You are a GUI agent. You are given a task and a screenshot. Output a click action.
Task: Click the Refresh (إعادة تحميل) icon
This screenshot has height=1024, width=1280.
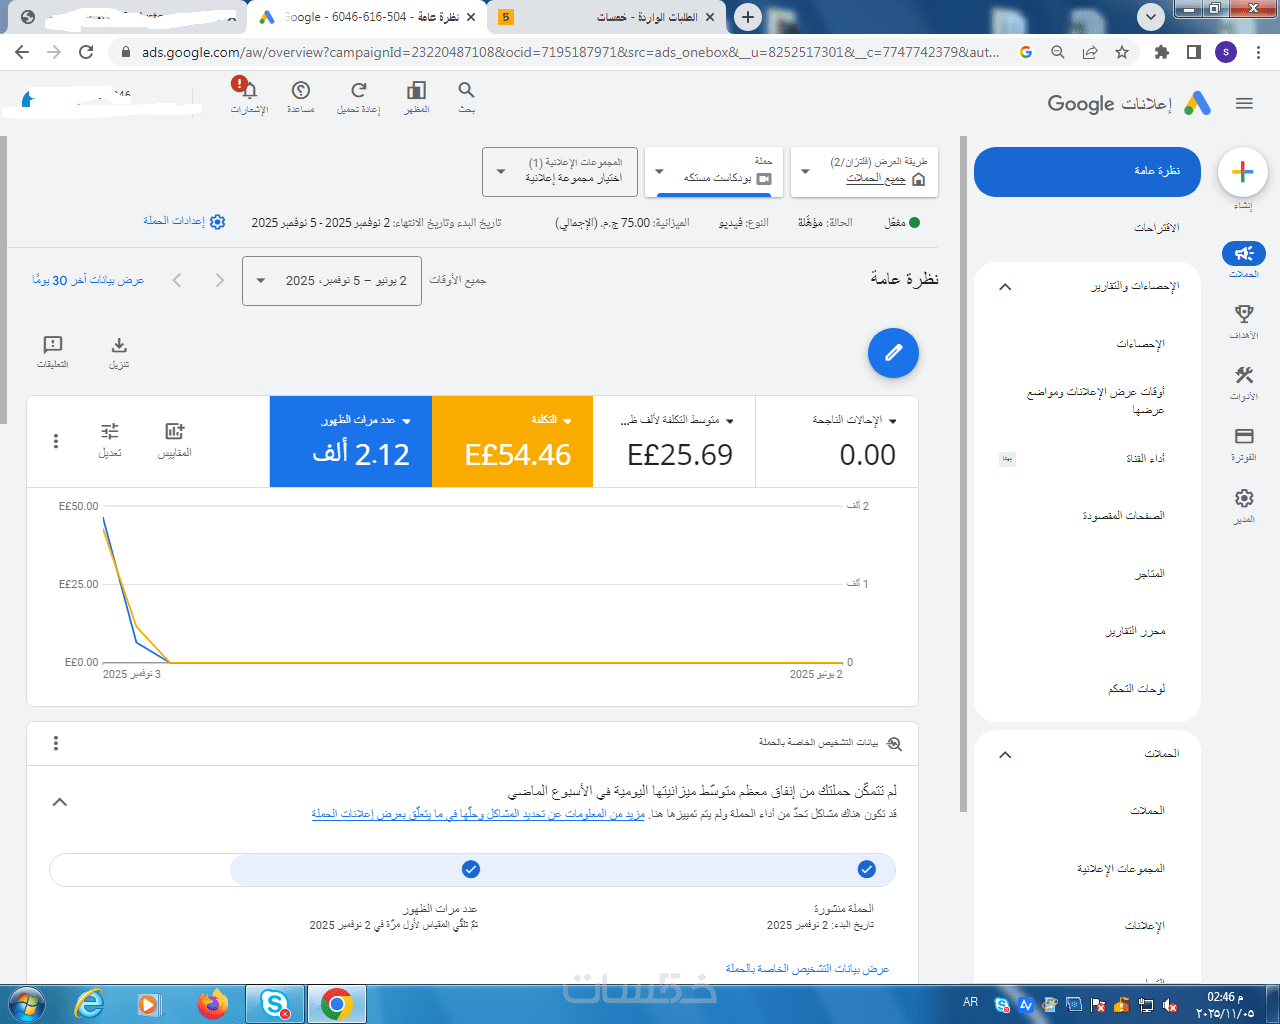[359, 90]
